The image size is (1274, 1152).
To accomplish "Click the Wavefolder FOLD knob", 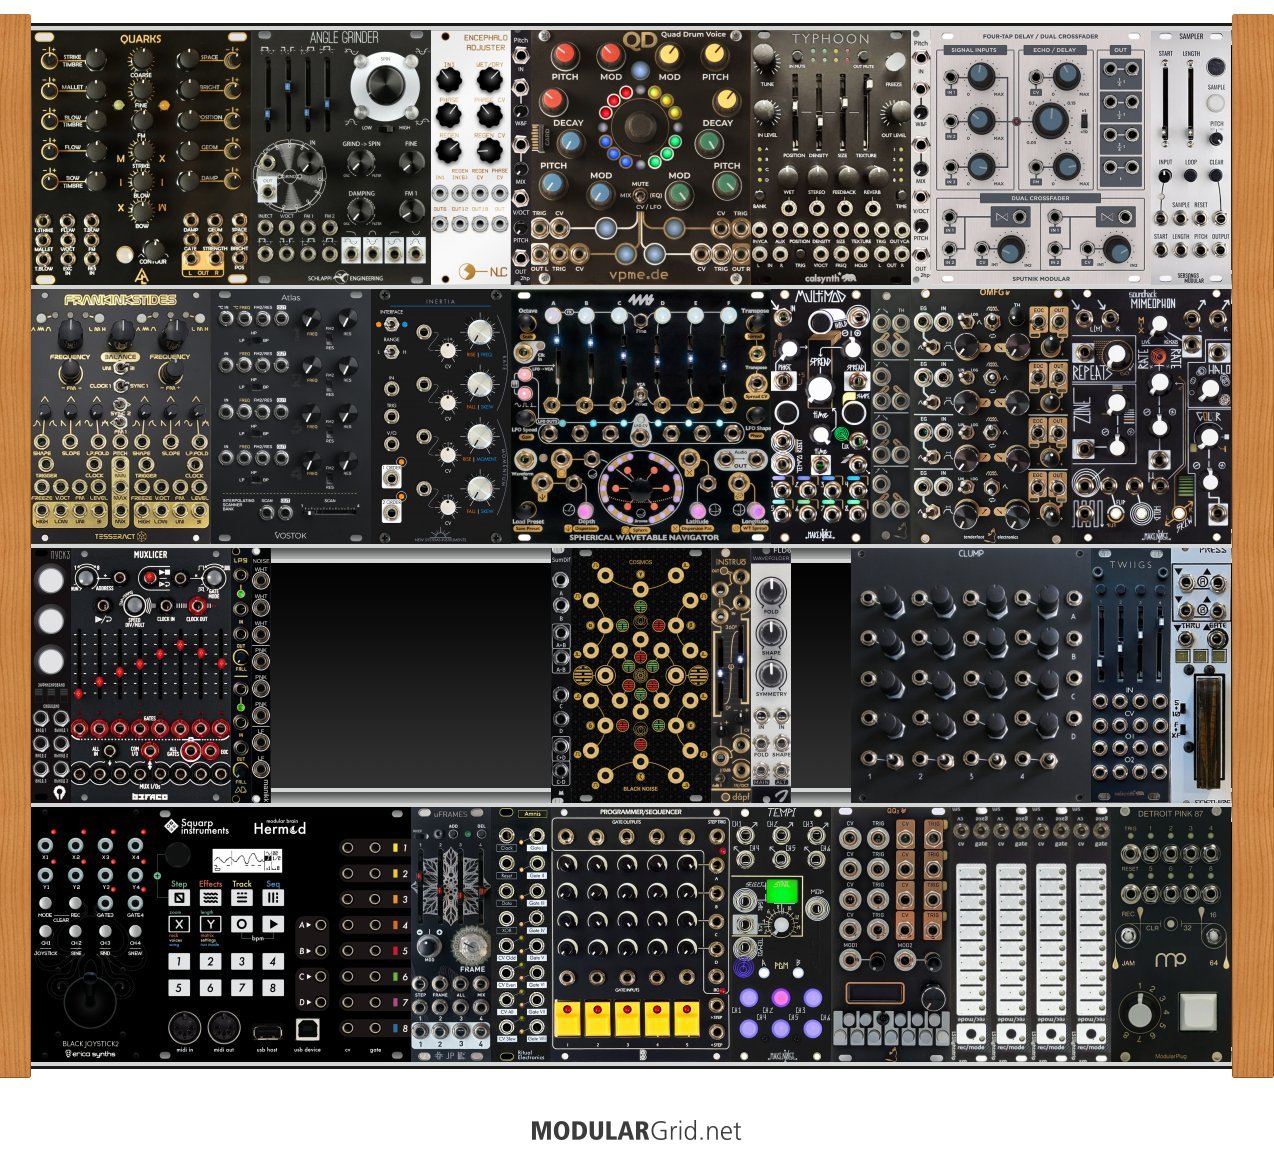I will (771, 593).
